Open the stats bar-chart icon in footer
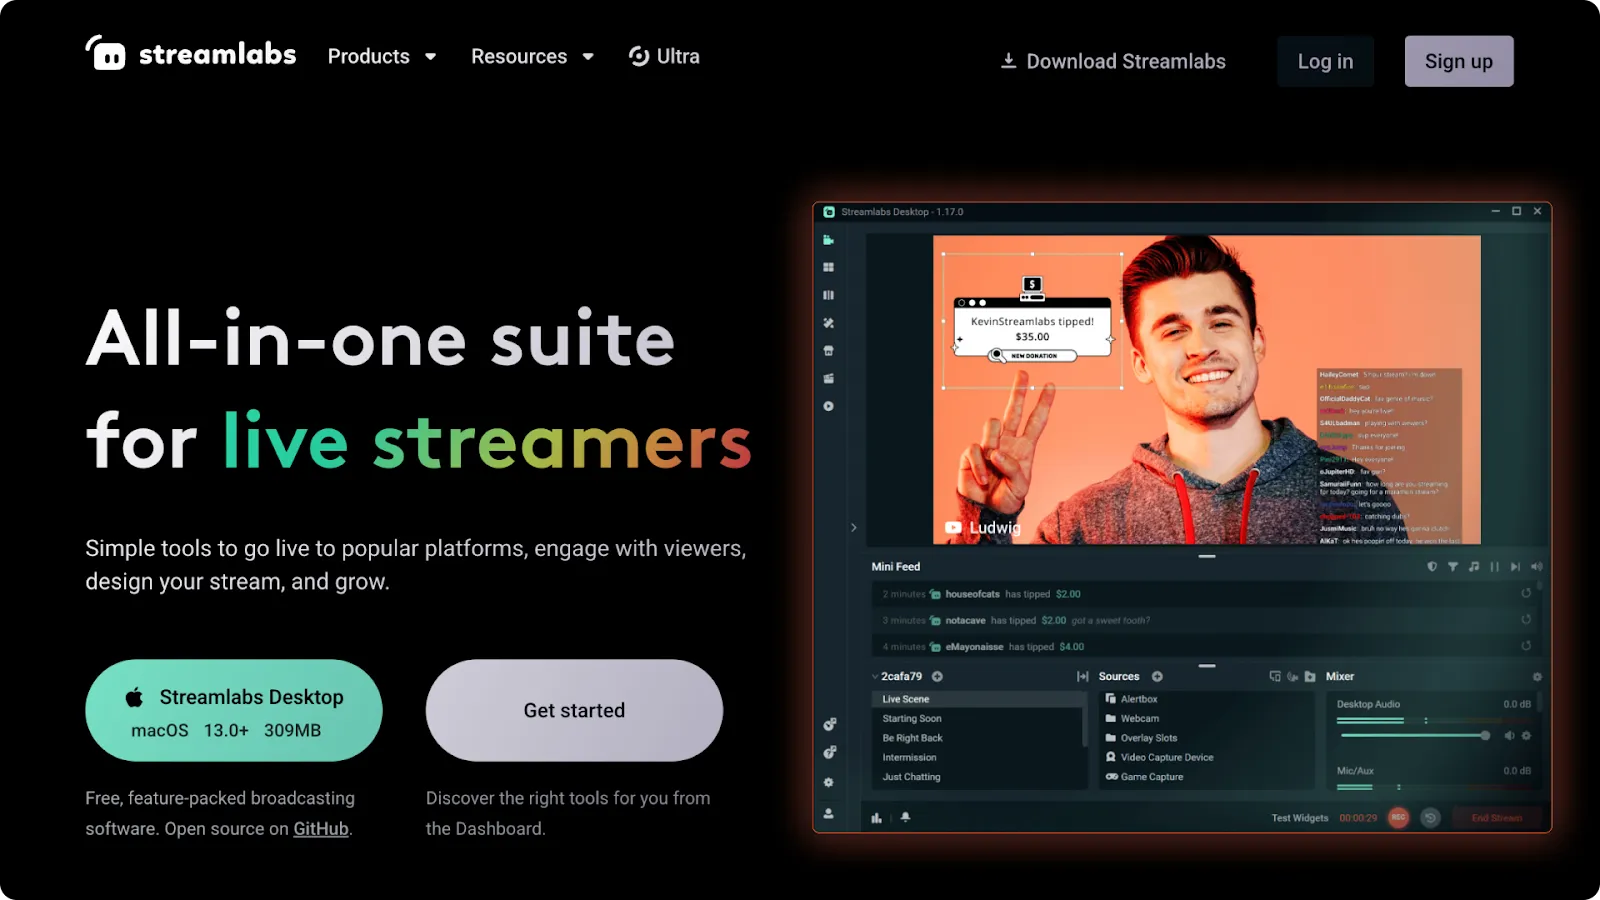1600x900 pixels. [877, 818]
